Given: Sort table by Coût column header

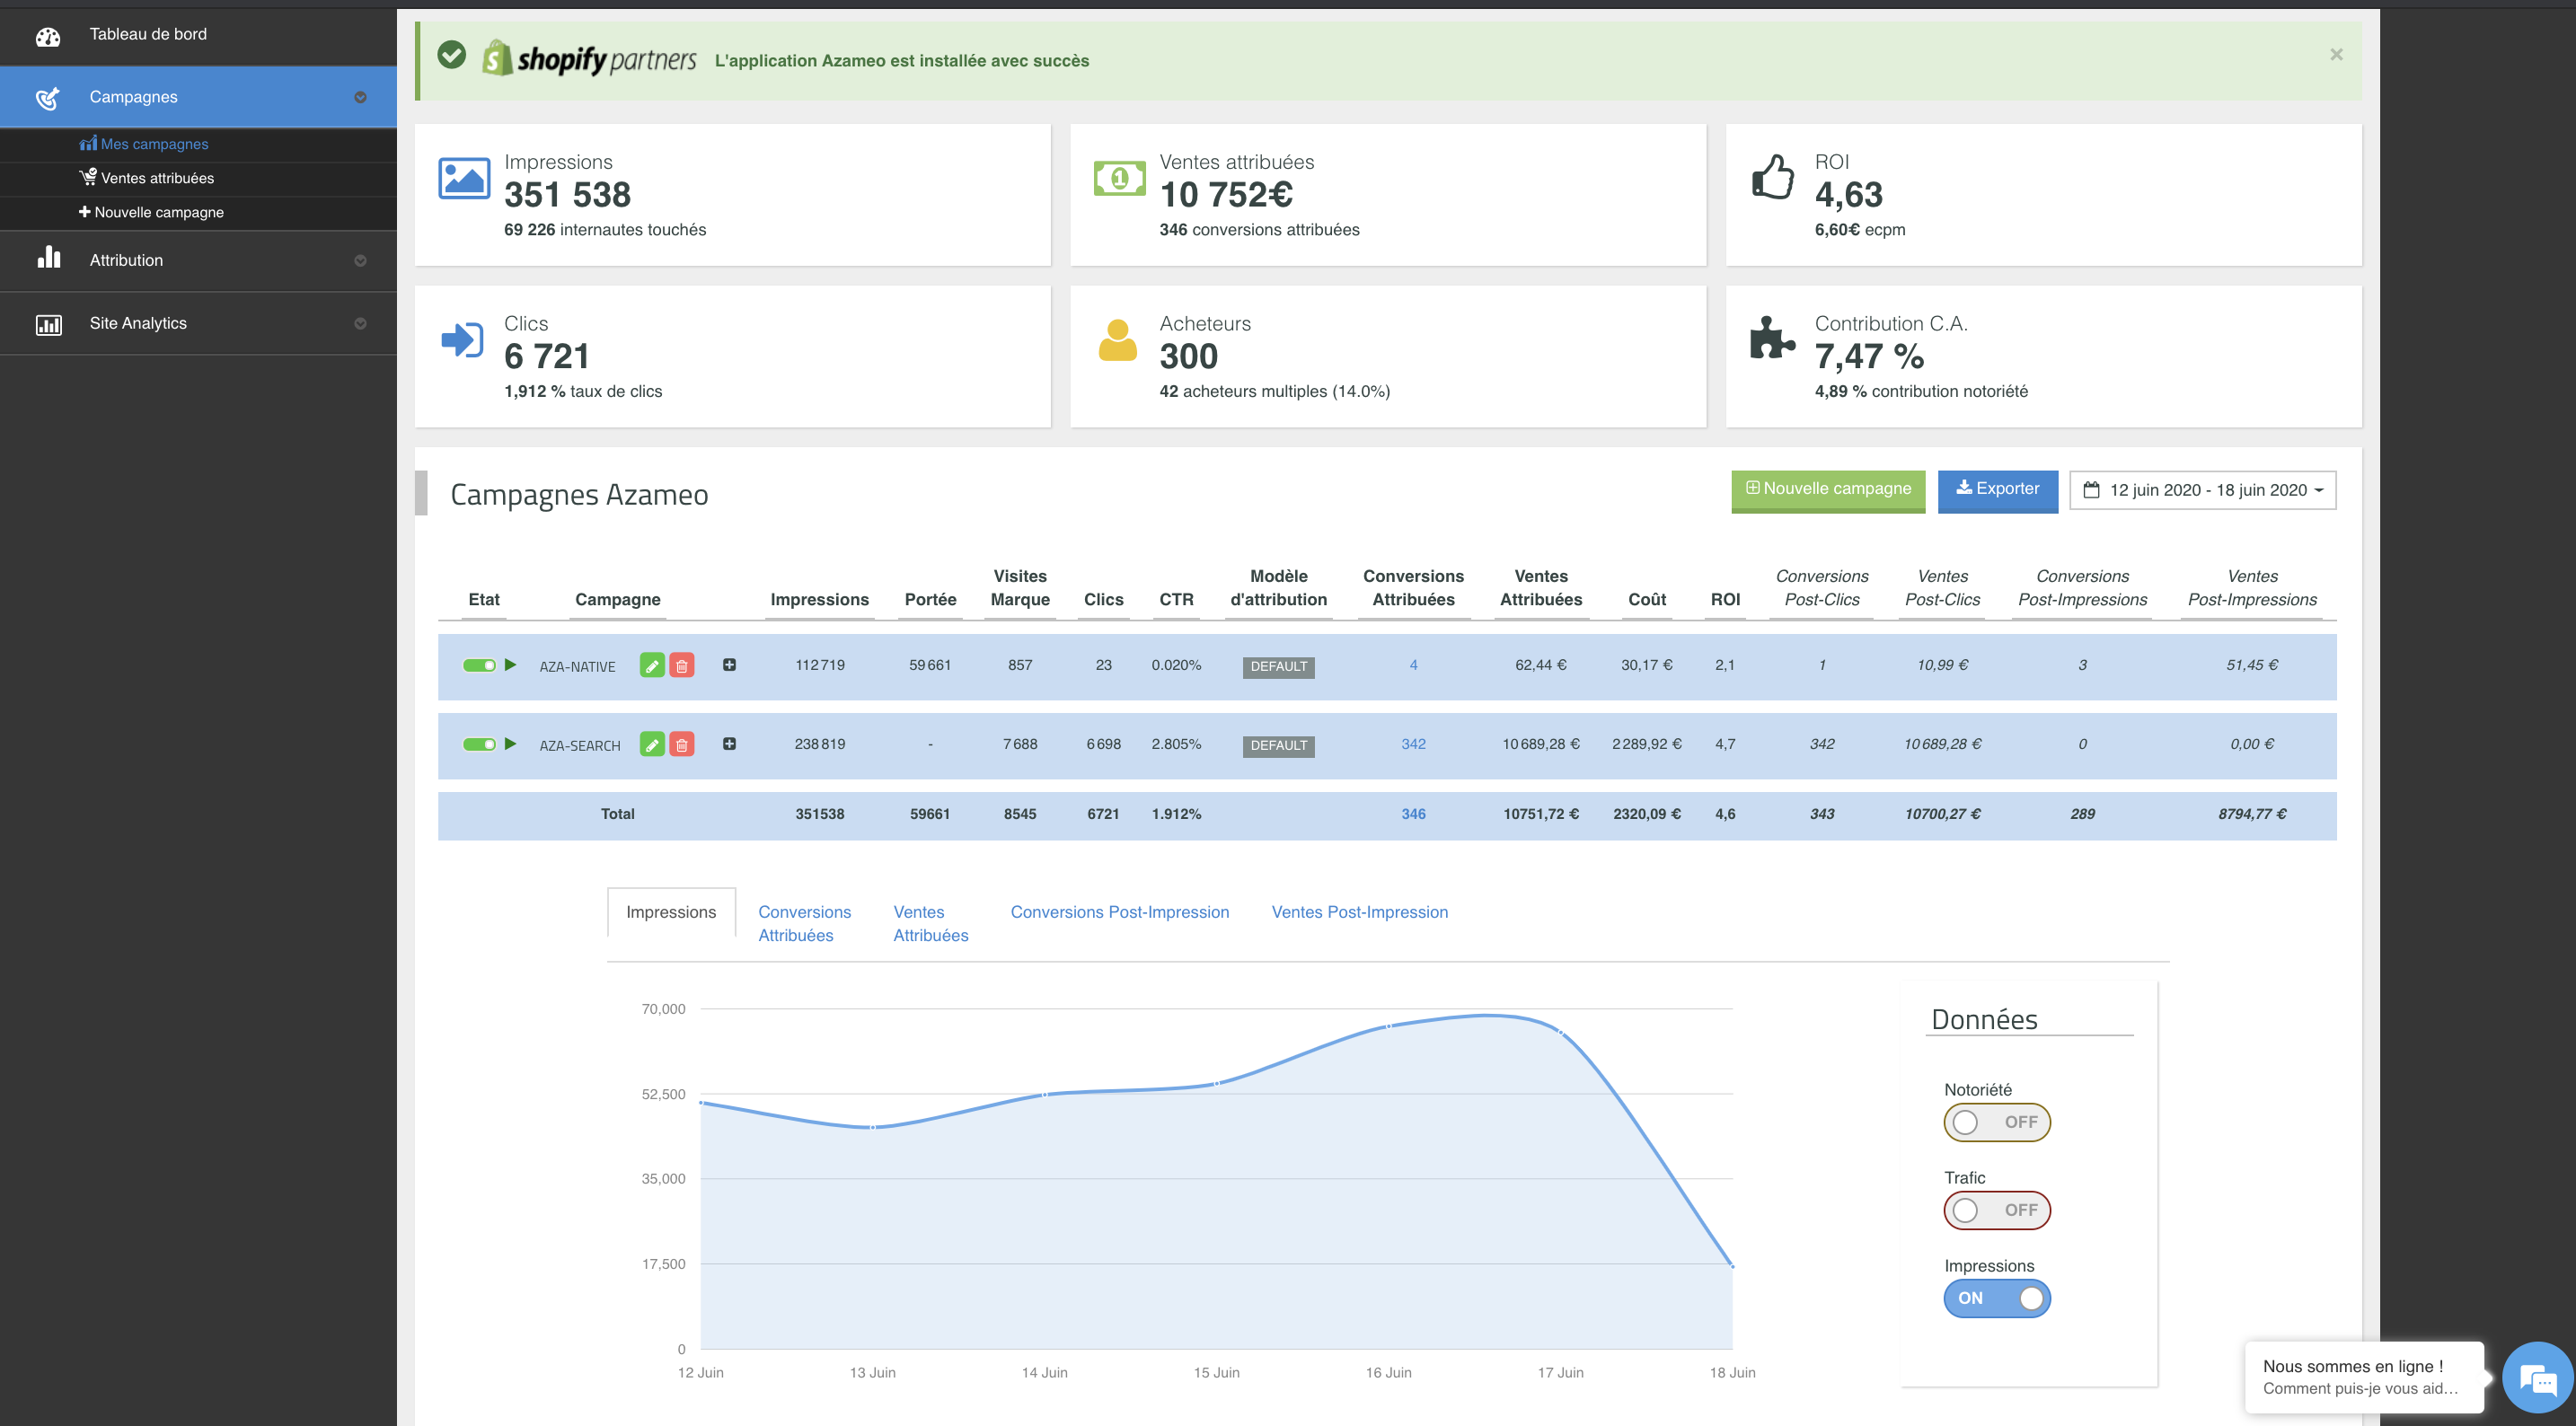Looking at the screenshot, I should (x=1646, y=599).
